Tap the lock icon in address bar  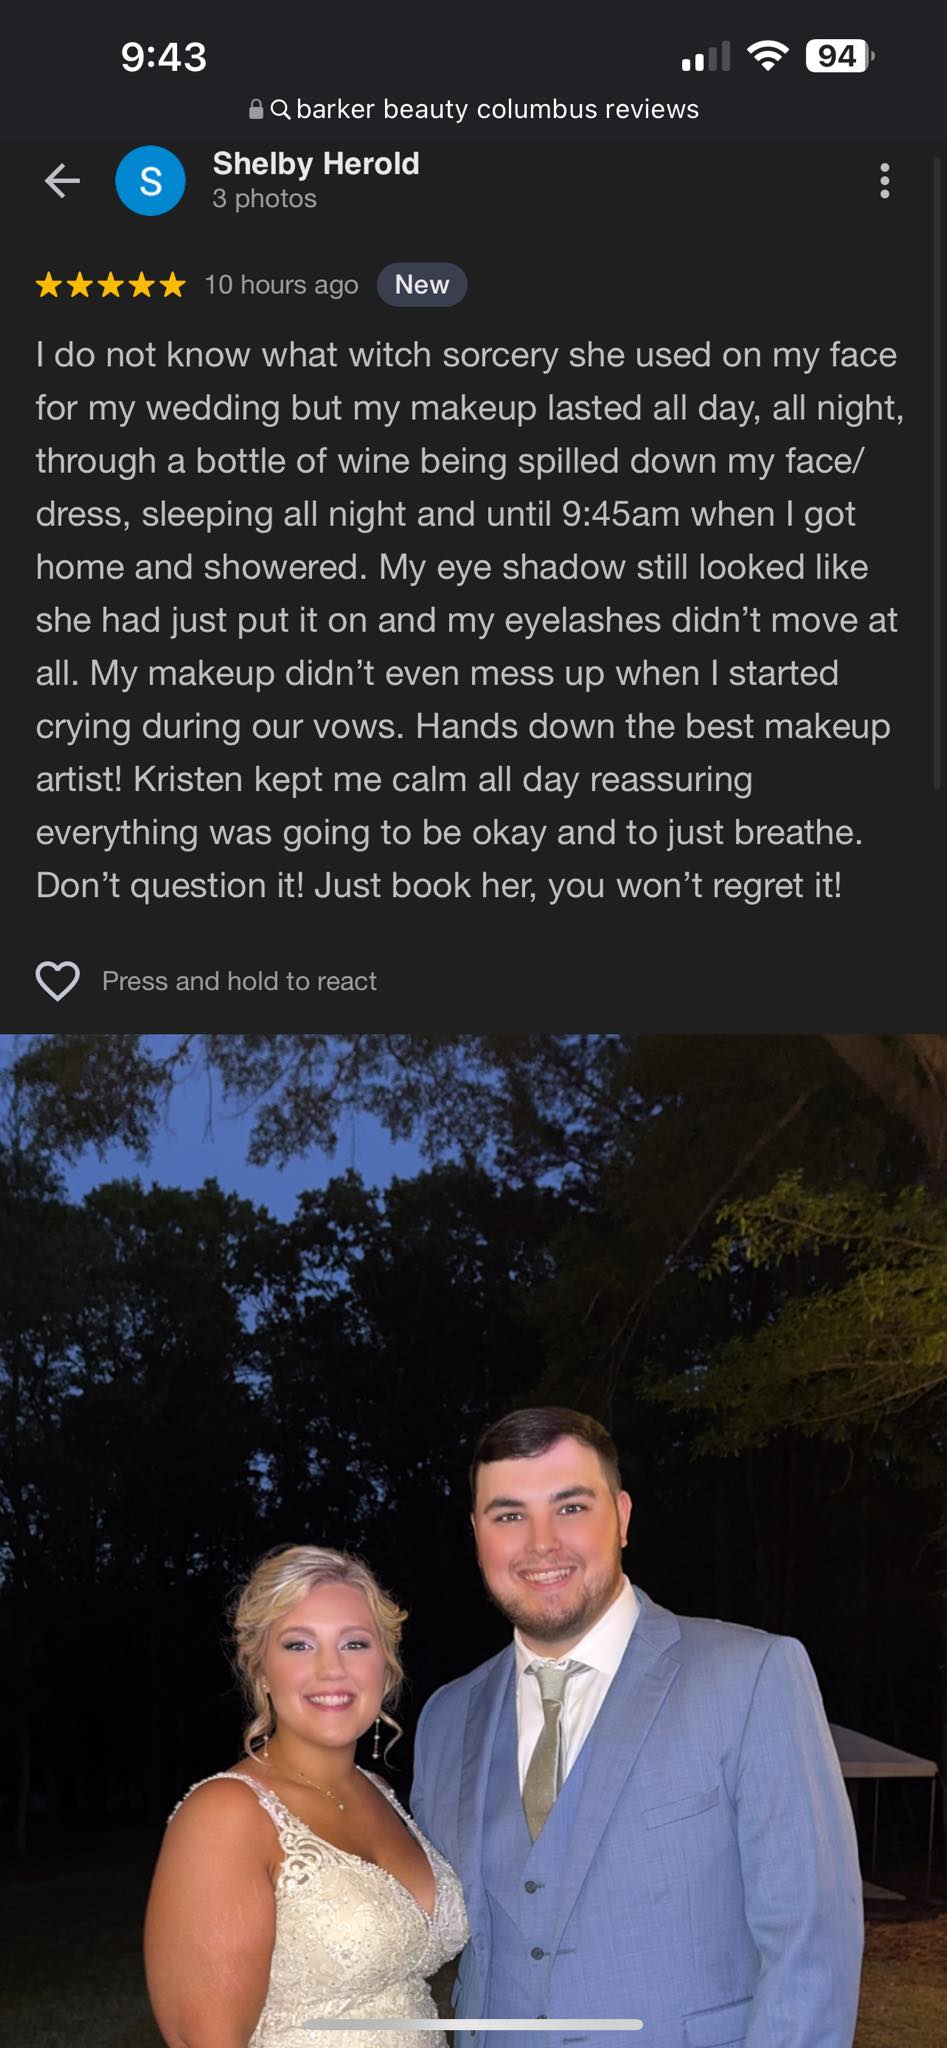(x=256, y=109)
